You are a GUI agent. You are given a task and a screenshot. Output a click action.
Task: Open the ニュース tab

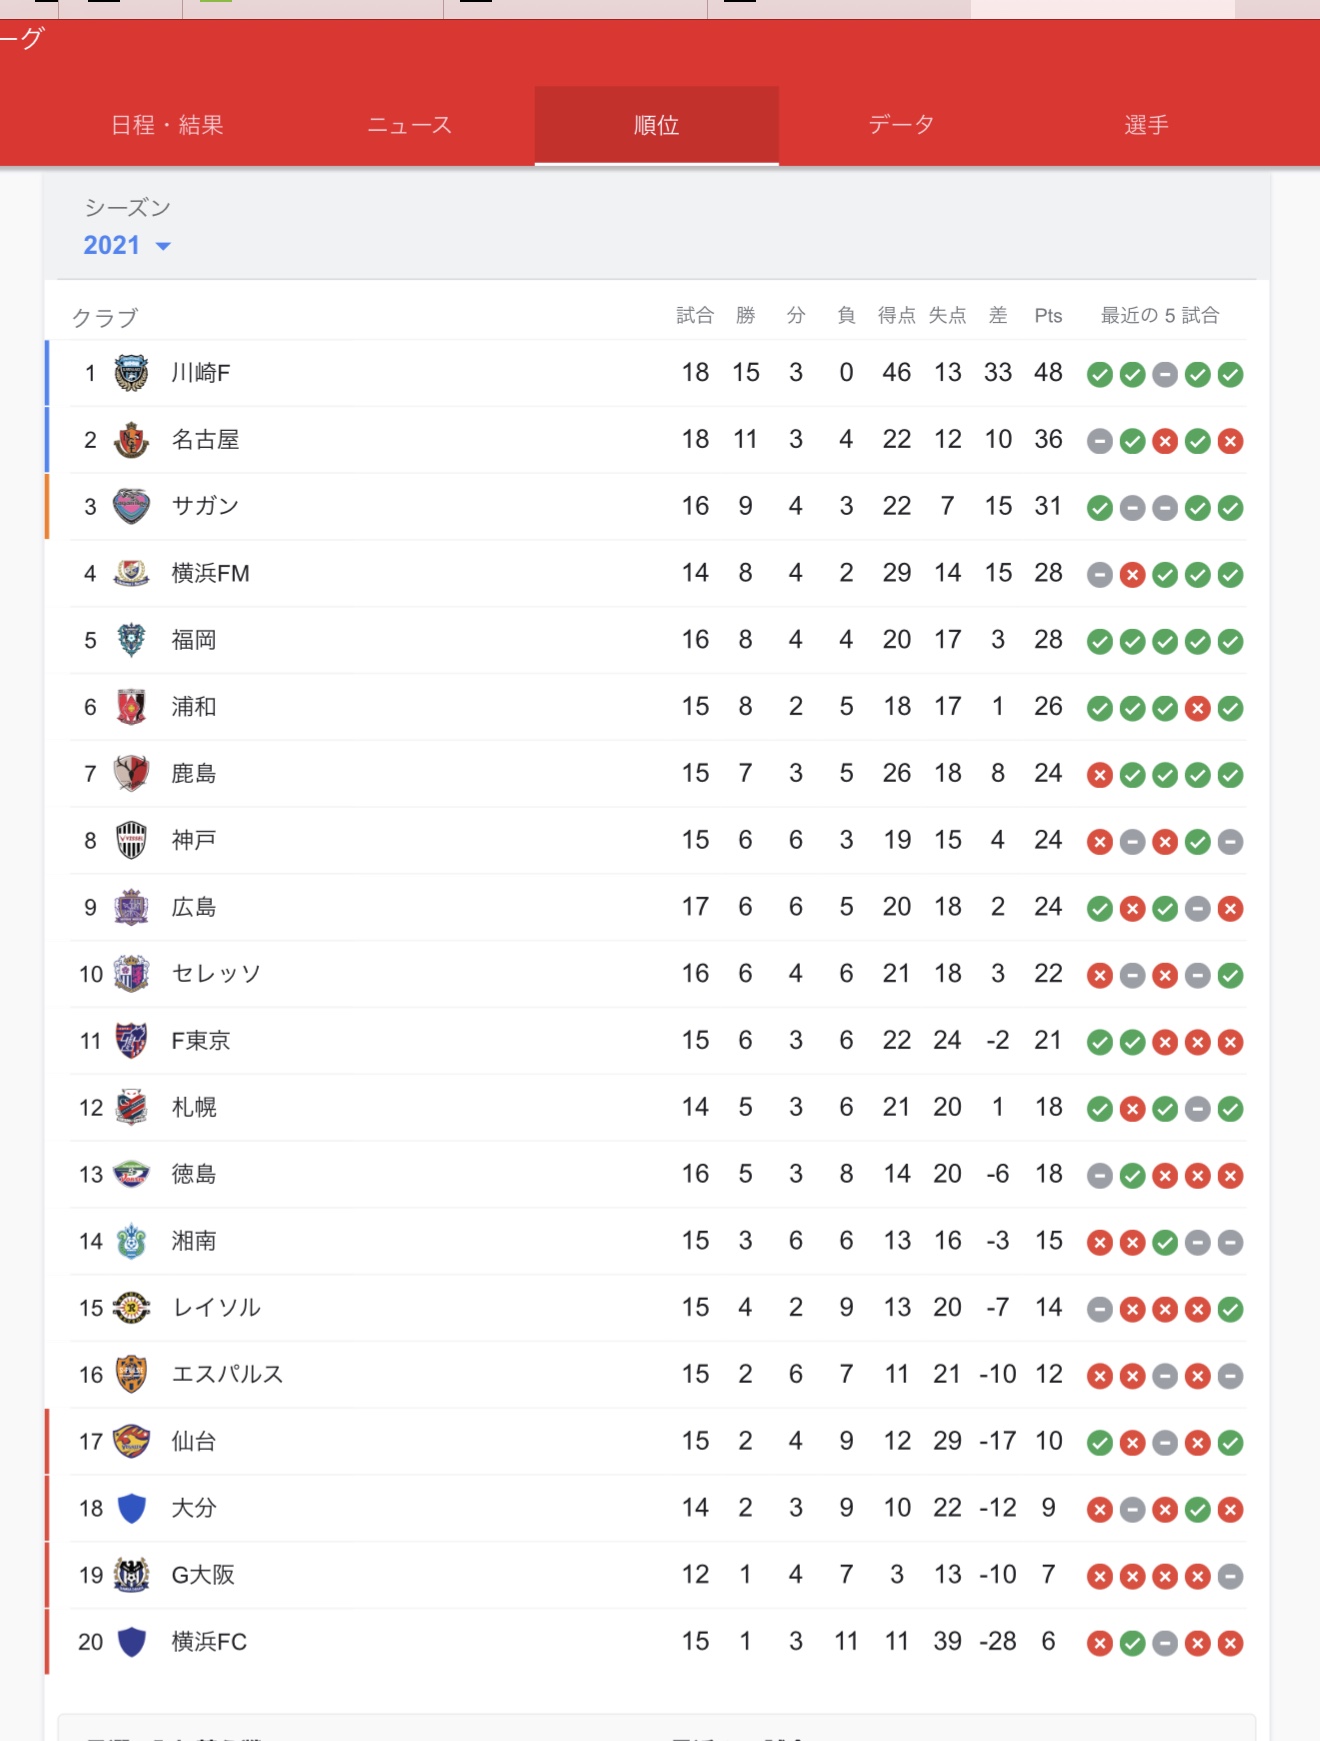(410, 125)
